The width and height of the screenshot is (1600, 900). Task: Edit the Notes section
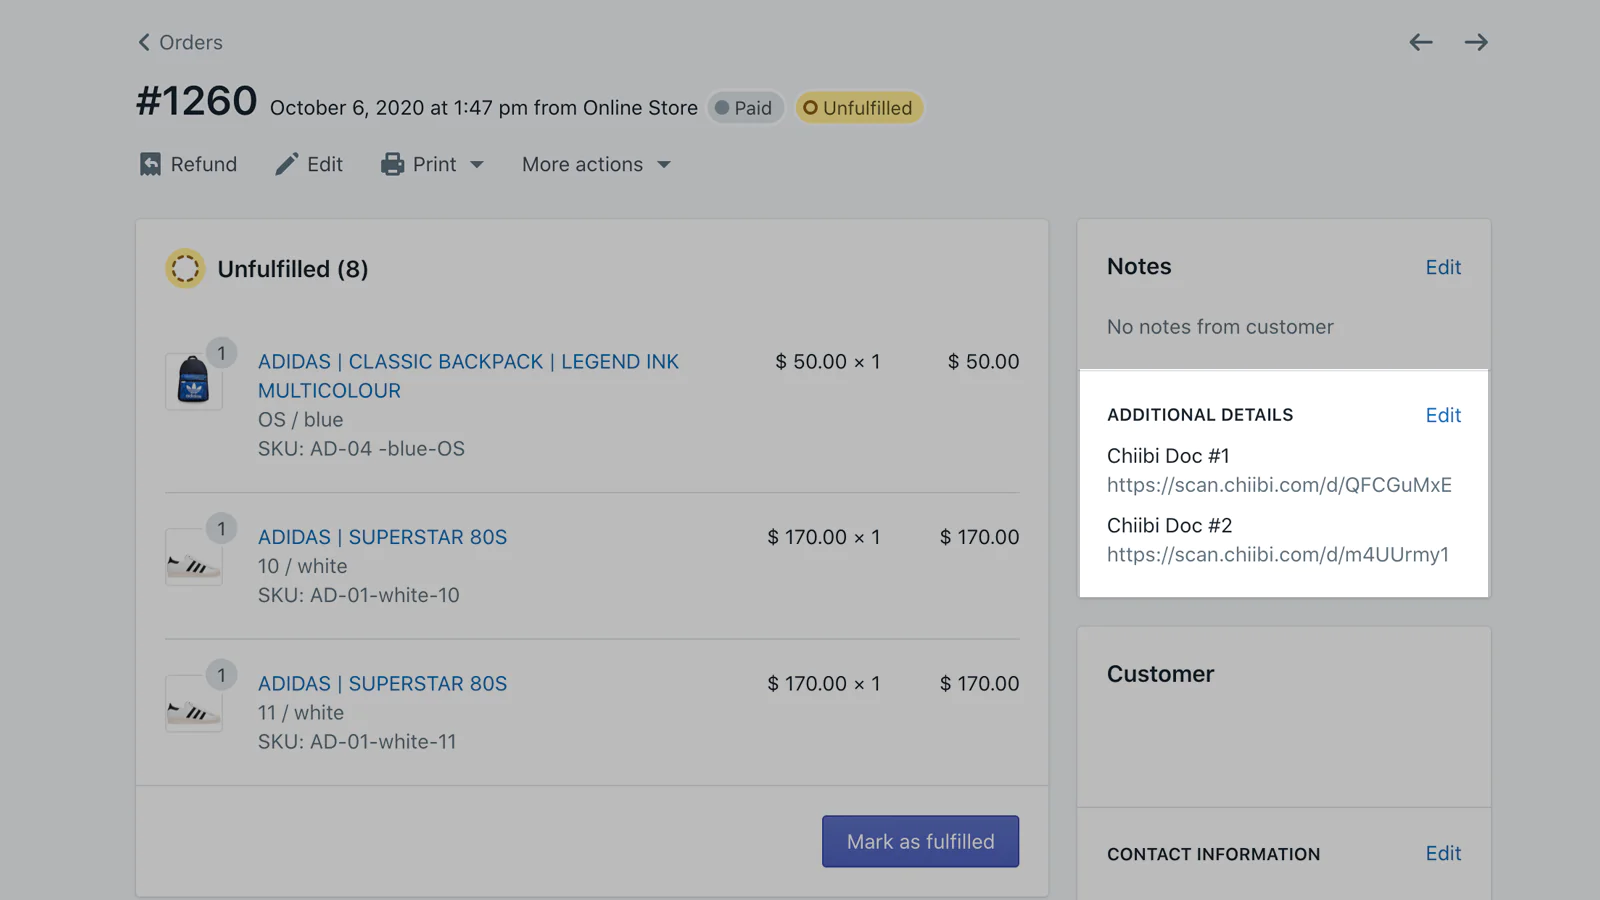(1442, 267)
